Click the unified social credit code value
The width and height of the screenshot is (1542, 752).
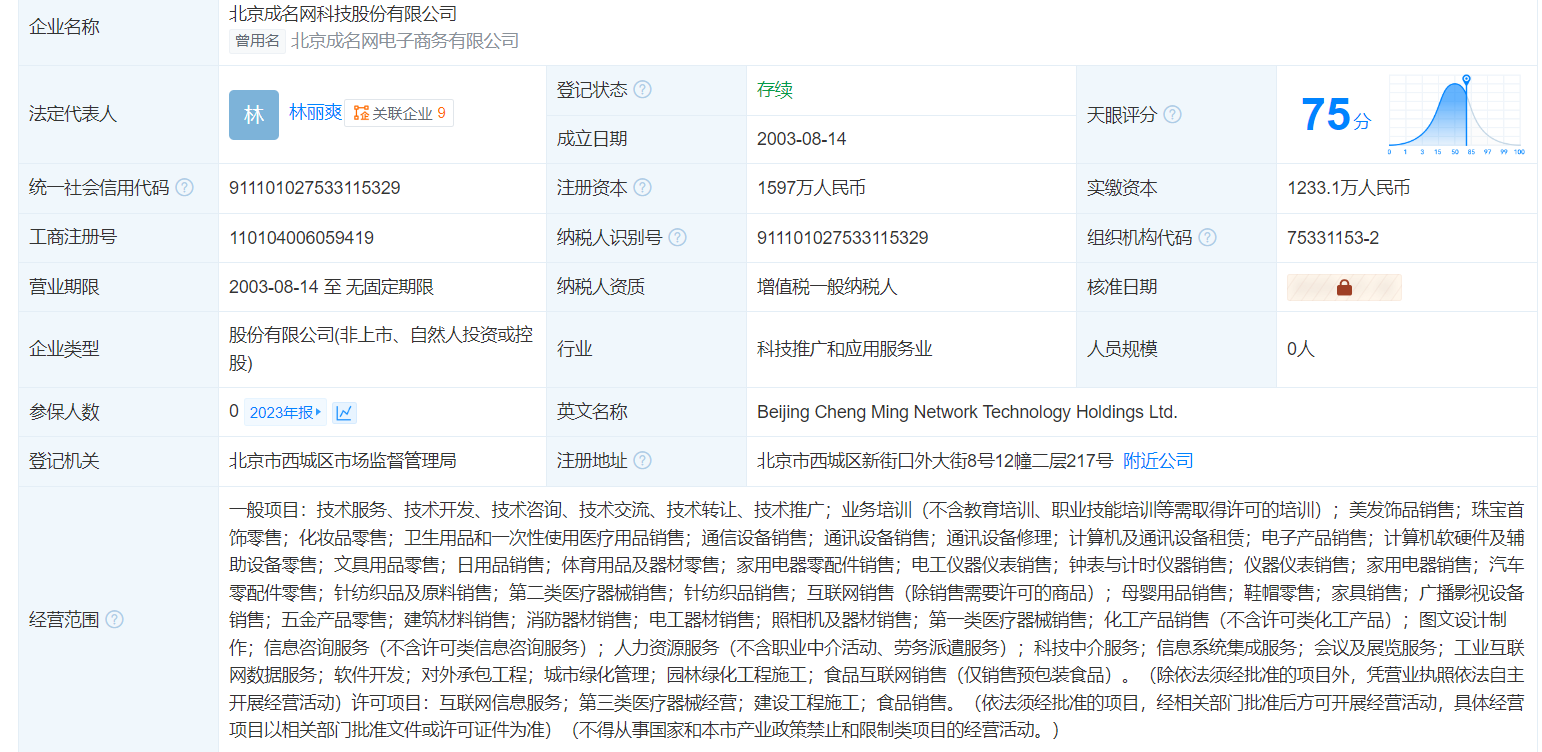[x=315, y=188]
